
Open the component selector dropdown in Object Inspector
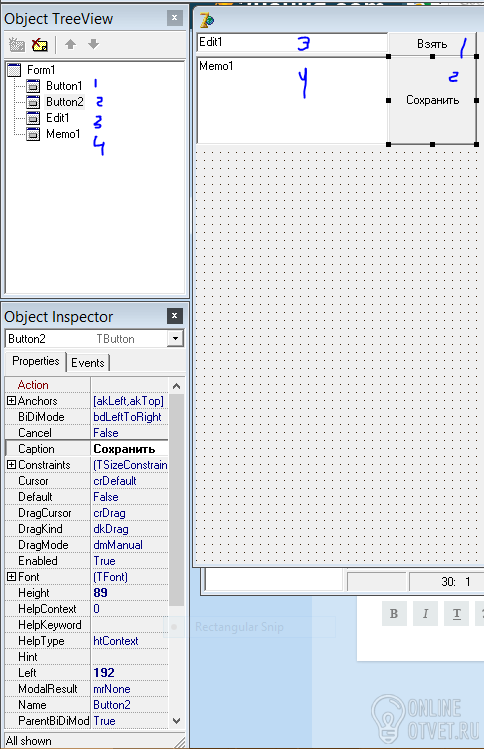[175, 339]
